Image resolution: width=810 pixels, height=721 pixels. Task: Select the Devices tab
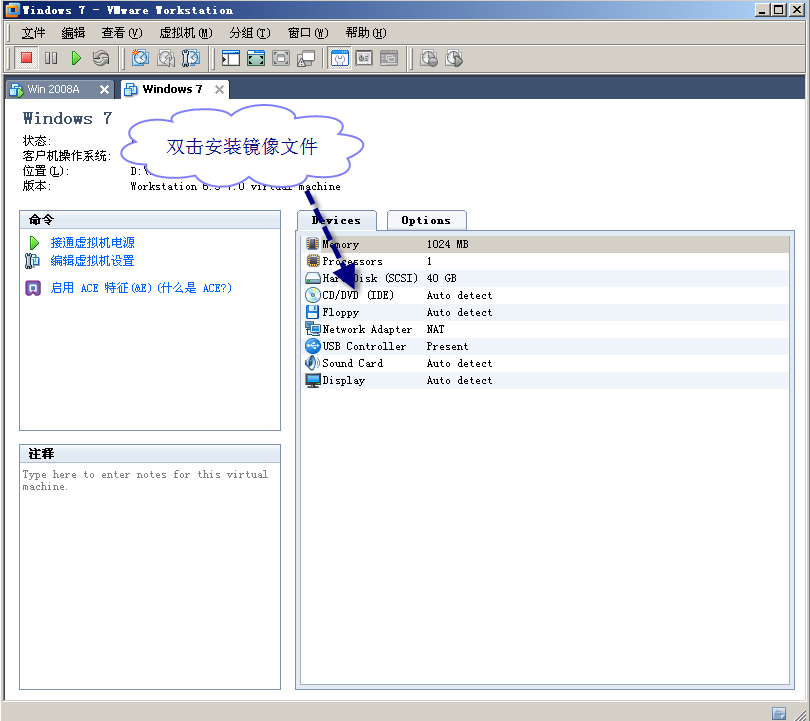pos(336,221)
